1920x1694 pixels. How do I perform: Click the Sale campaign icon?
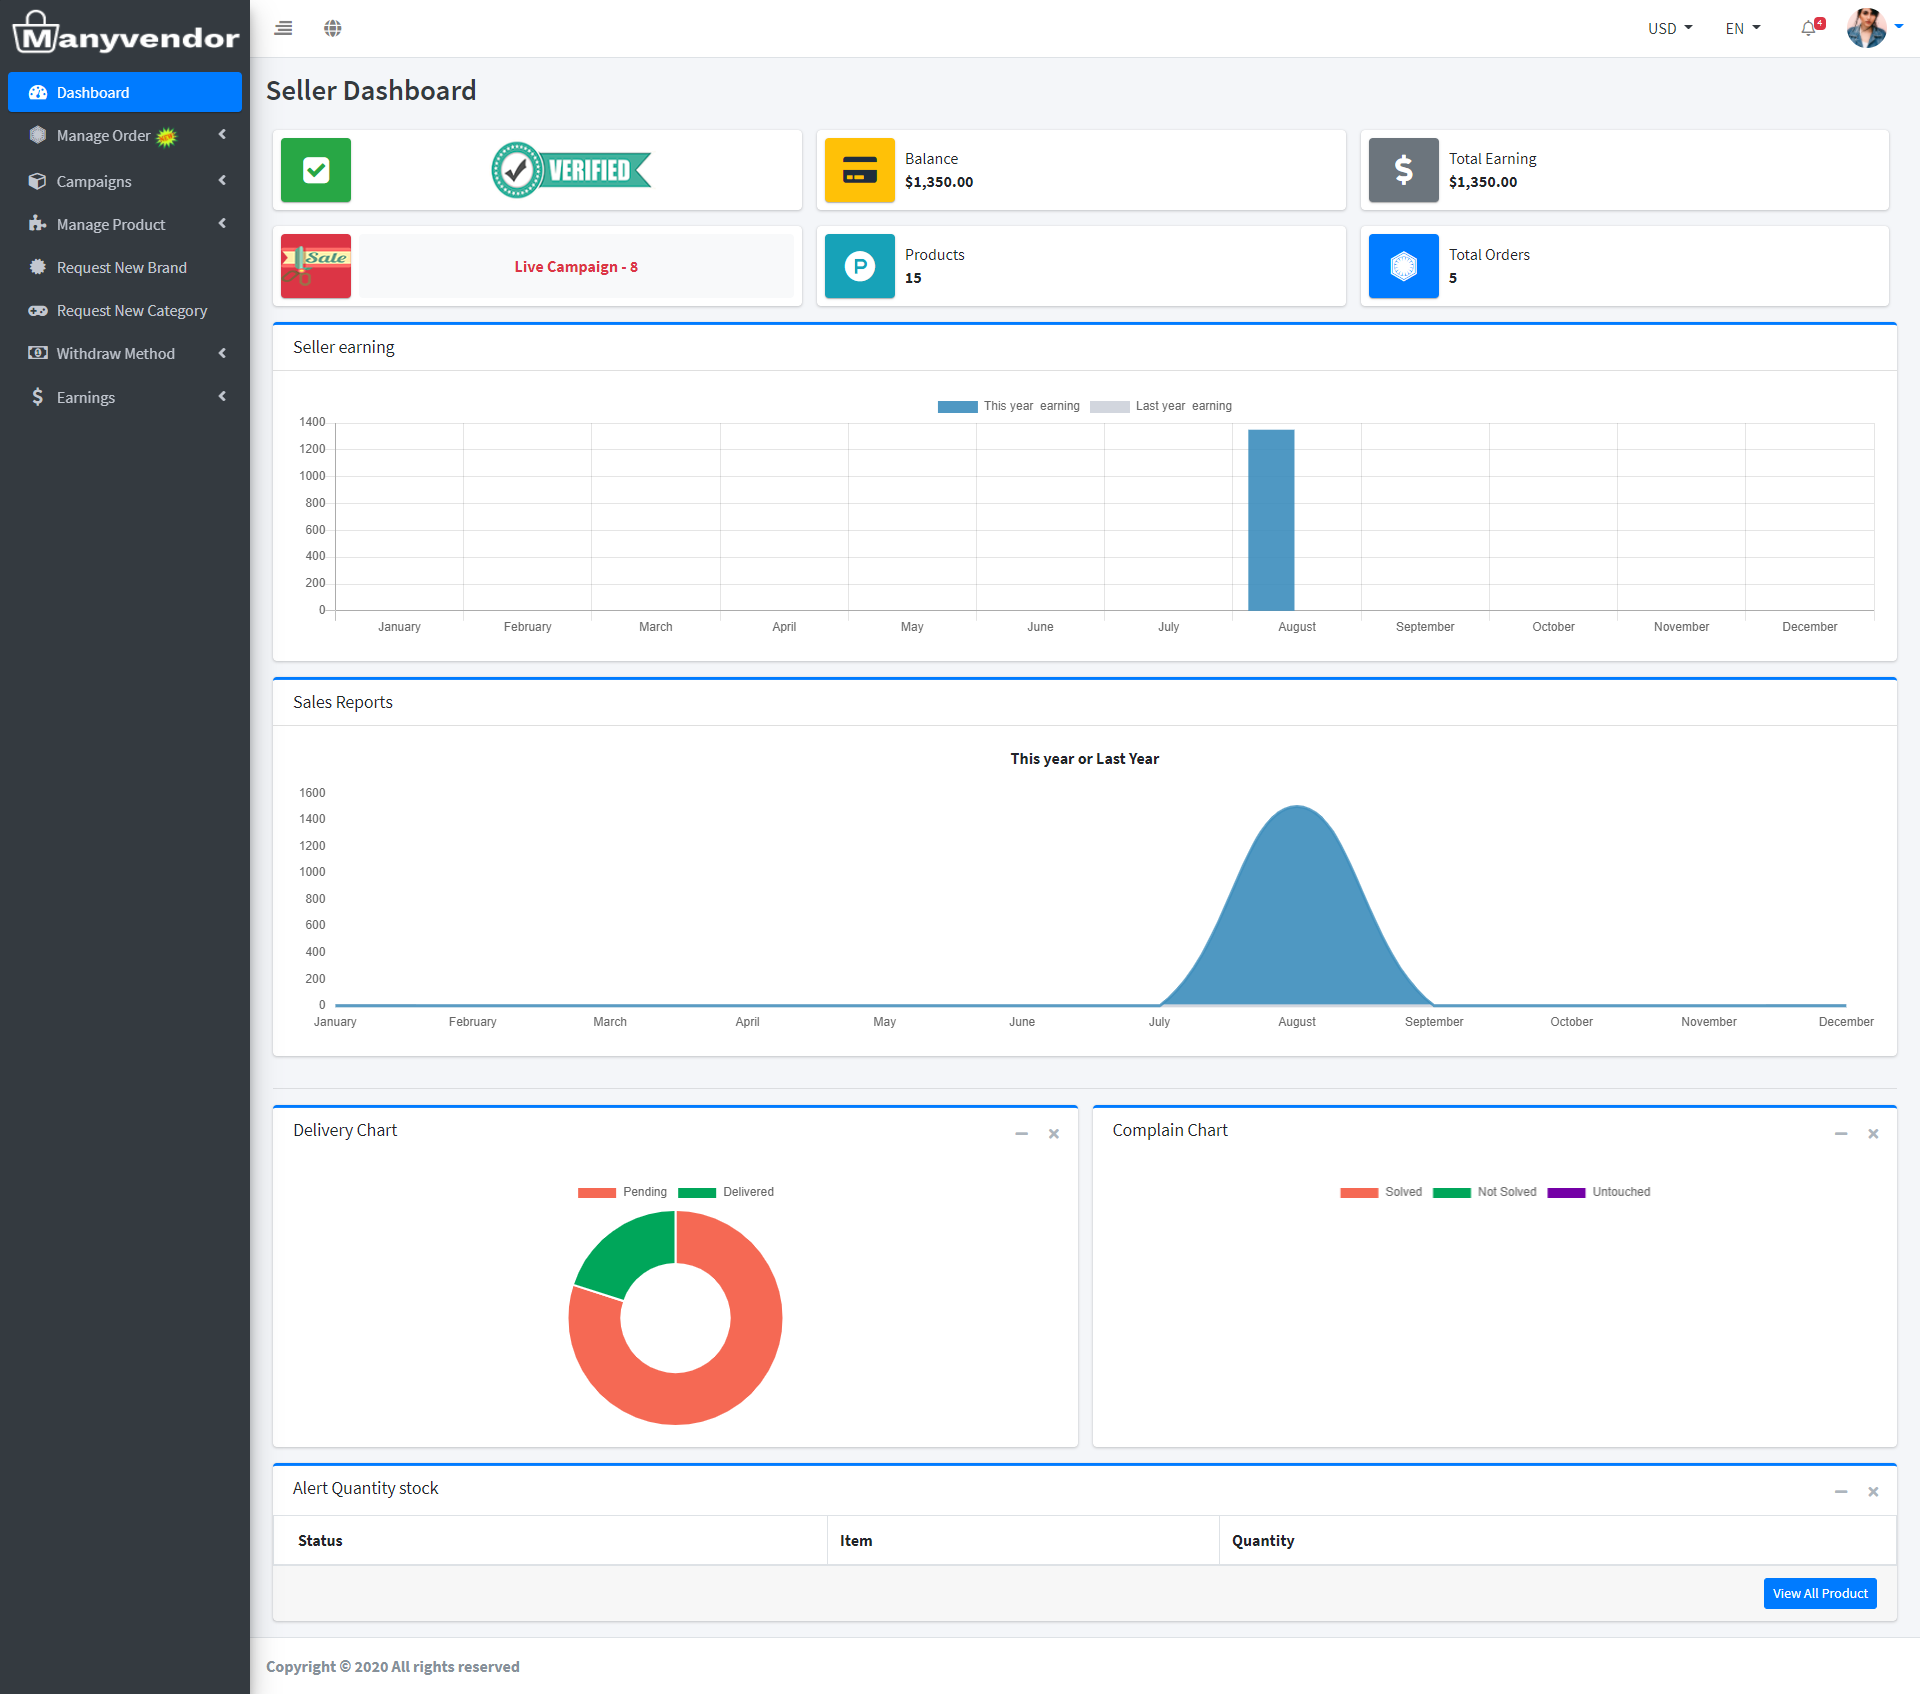click(x=316, y=266)
